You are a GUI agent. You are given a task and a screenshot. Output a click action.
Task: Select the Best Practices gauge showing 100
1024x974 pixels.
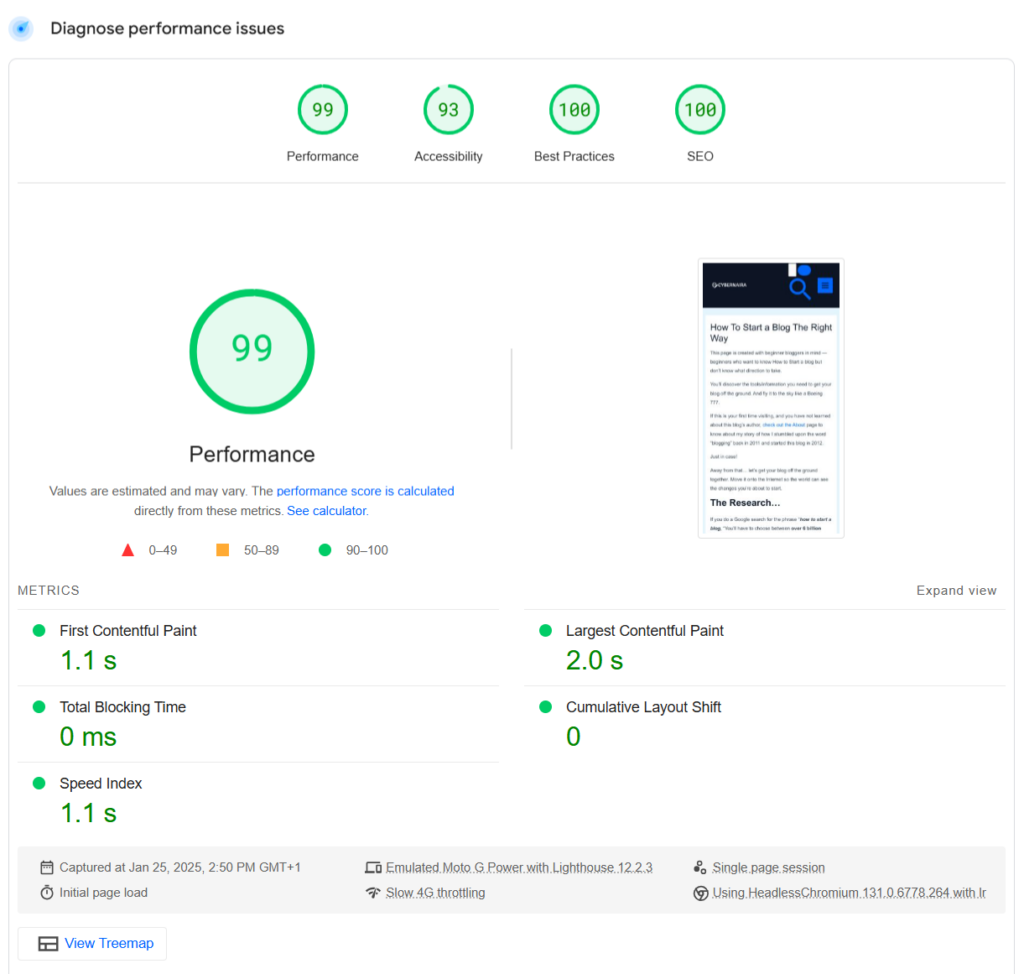coord(573,109)
